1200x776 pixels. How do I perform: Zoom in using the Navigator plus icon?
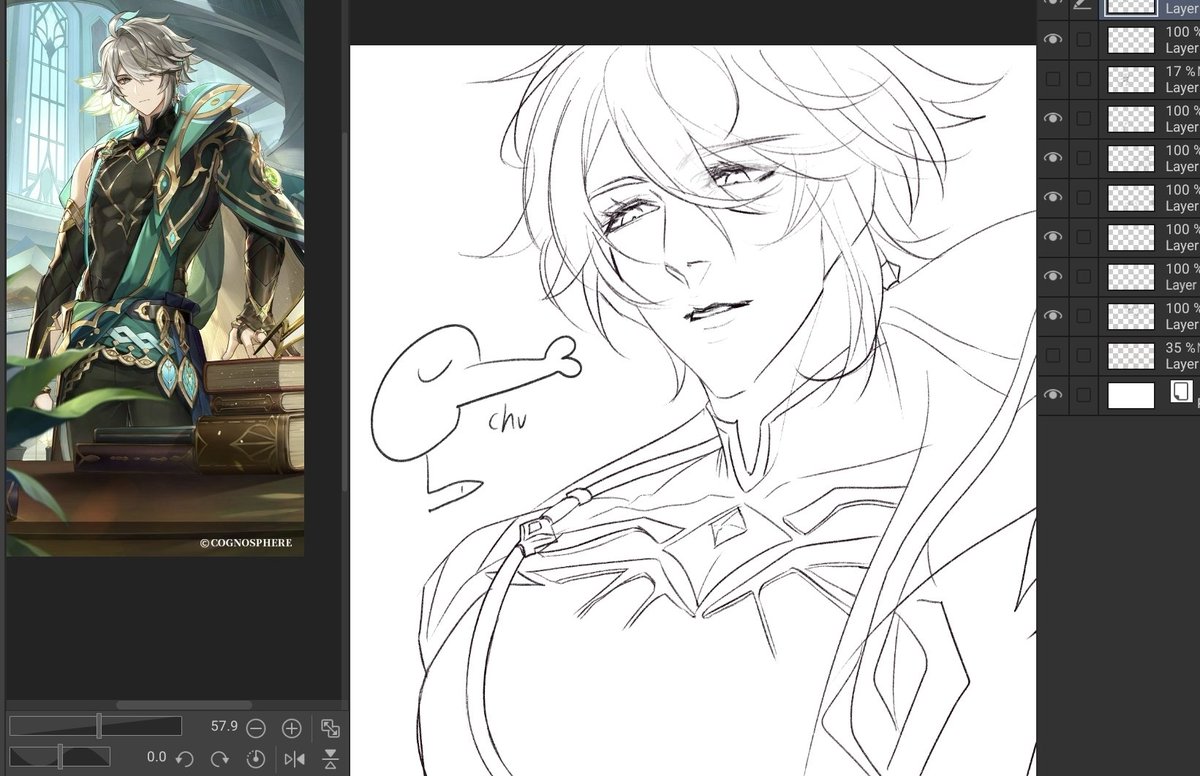(291, 728)
